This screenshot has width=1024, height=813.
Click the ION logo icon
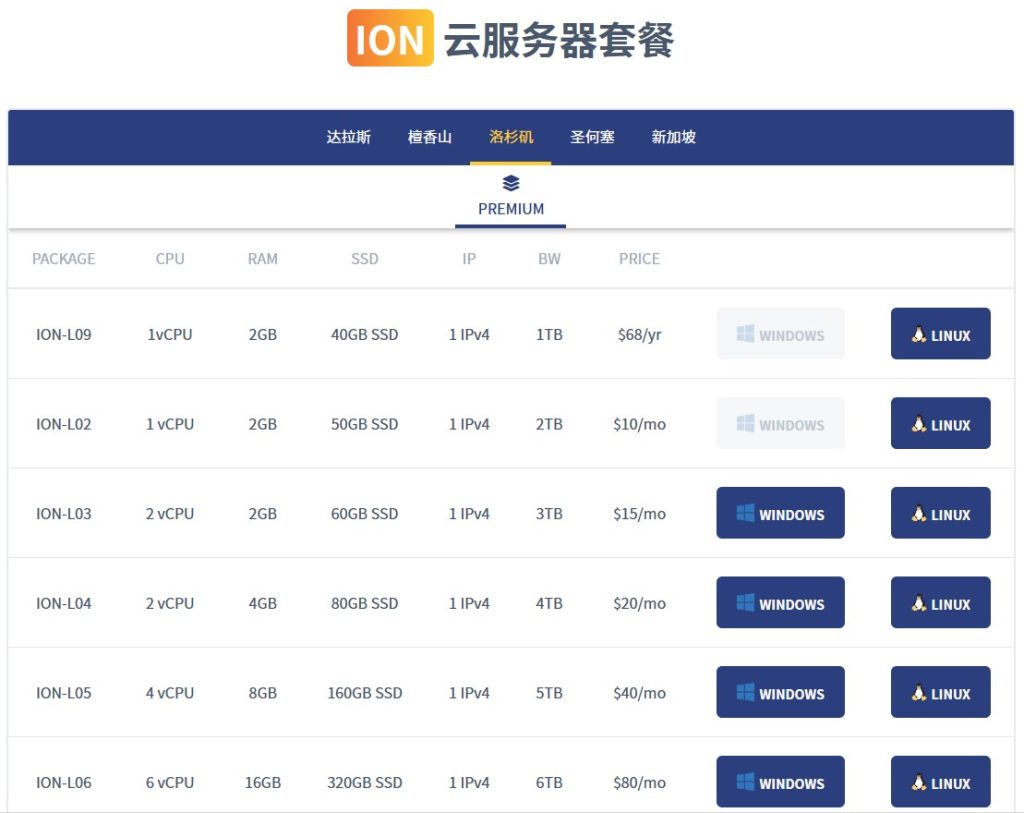388,39
